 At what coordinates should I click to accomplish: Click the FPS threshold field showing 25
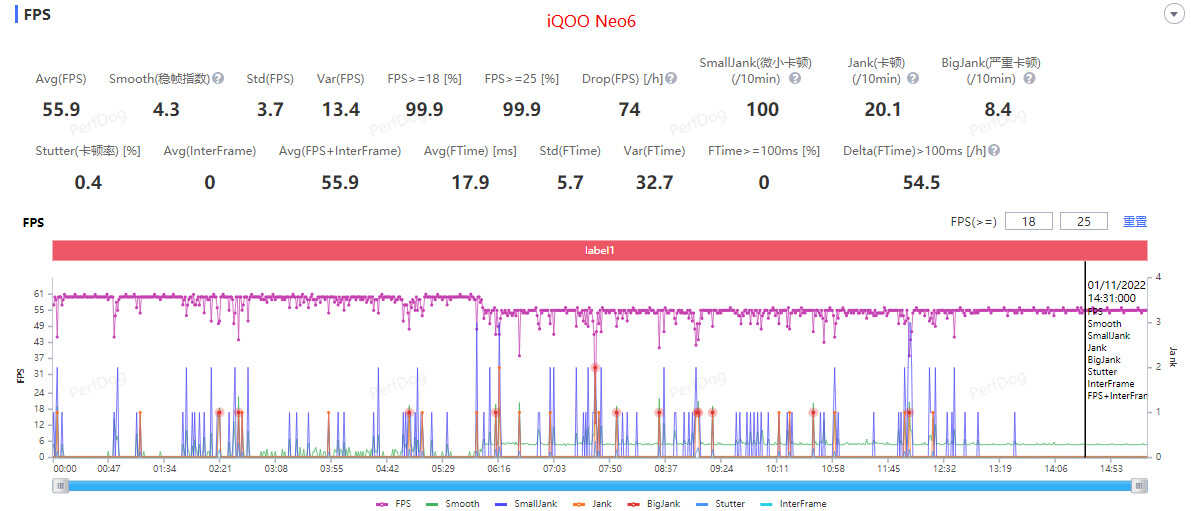(1083, 222)
